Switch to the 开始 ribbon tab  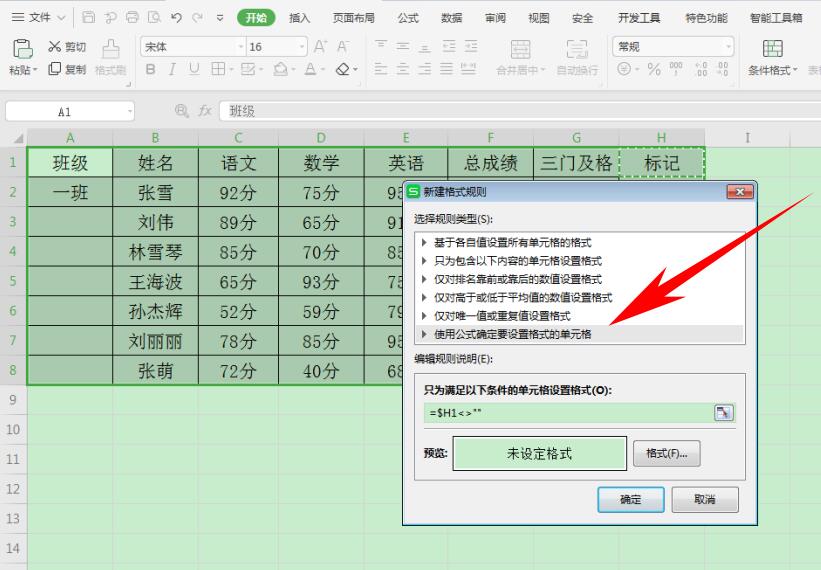click(x=256, y=18)
